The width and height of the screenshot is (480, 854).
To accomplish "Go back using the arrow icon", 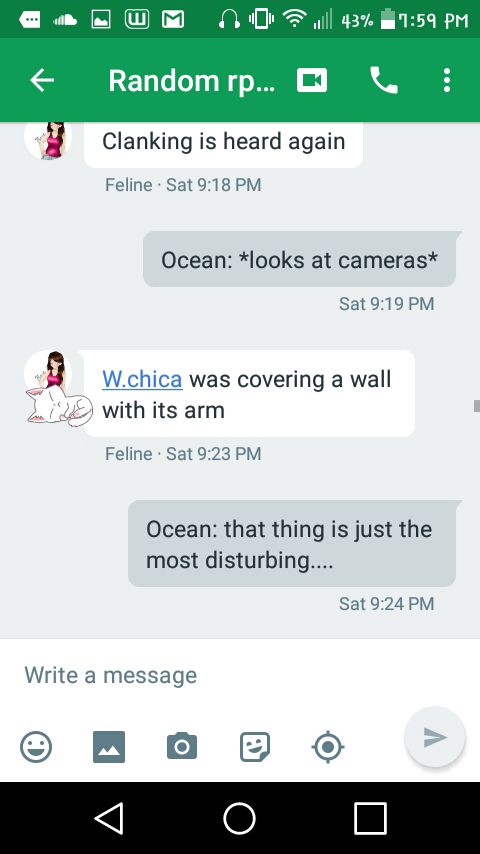I will click(x=42, y=81).
